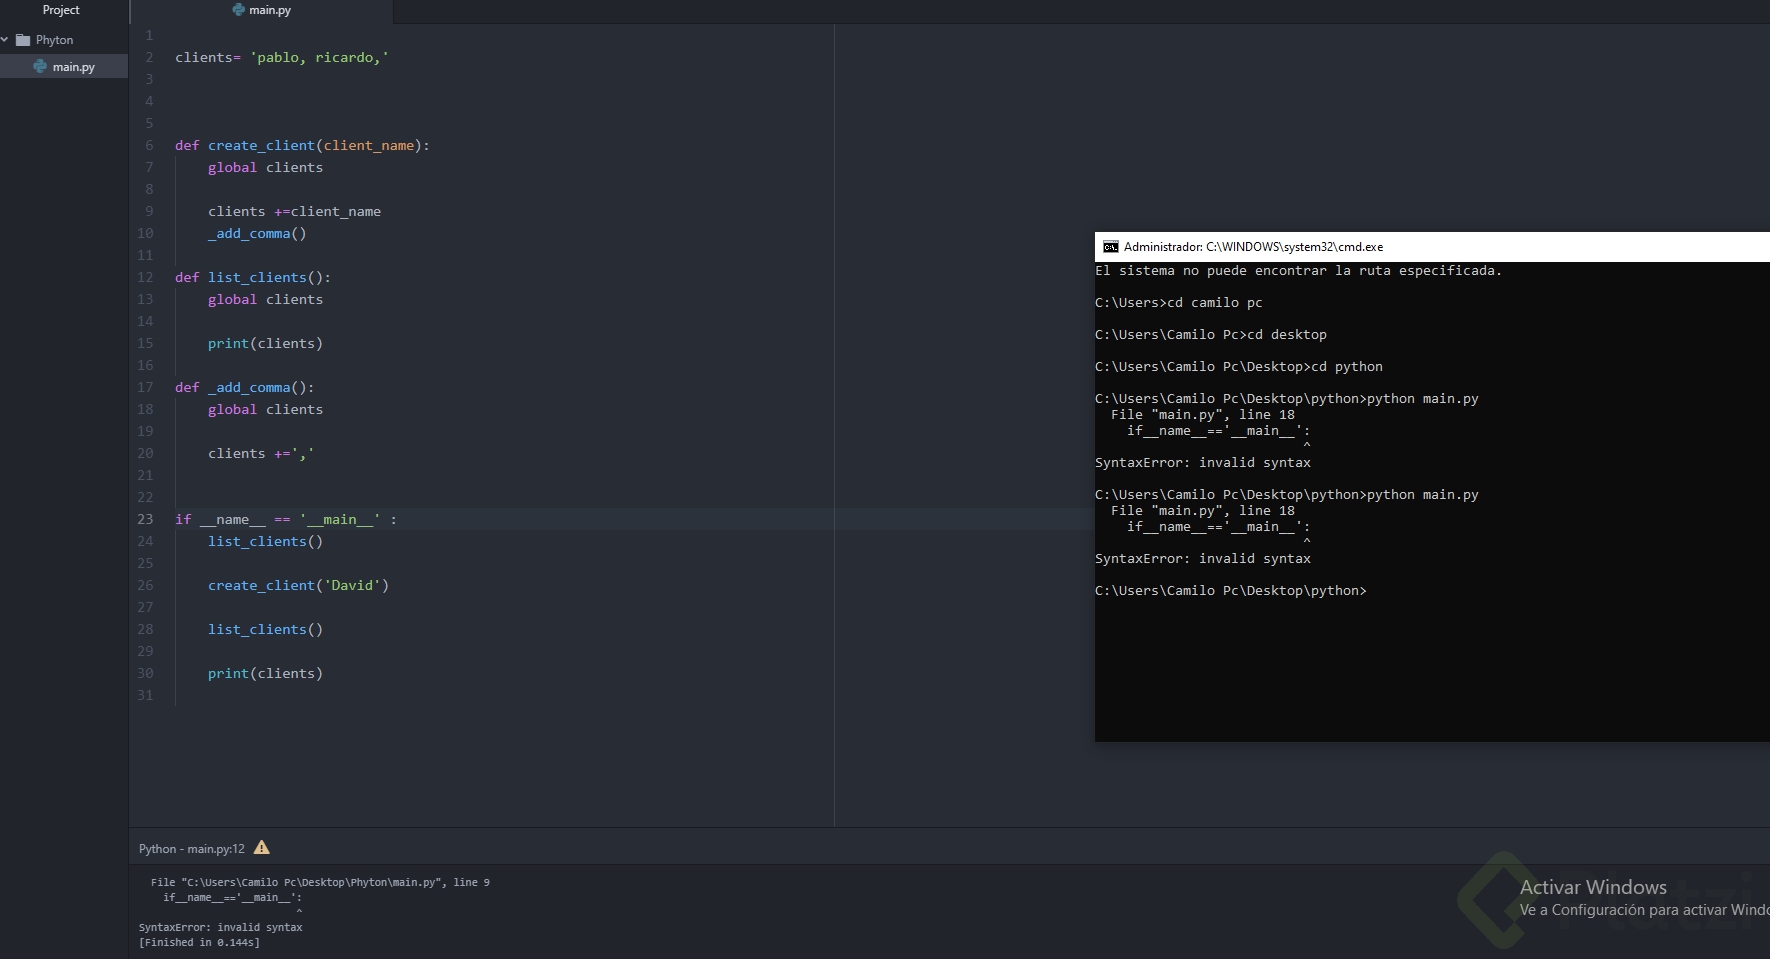Viewport: 1770px width, 959px height.
Task: Click the main.py file path in error output
Action: point(313,882)
